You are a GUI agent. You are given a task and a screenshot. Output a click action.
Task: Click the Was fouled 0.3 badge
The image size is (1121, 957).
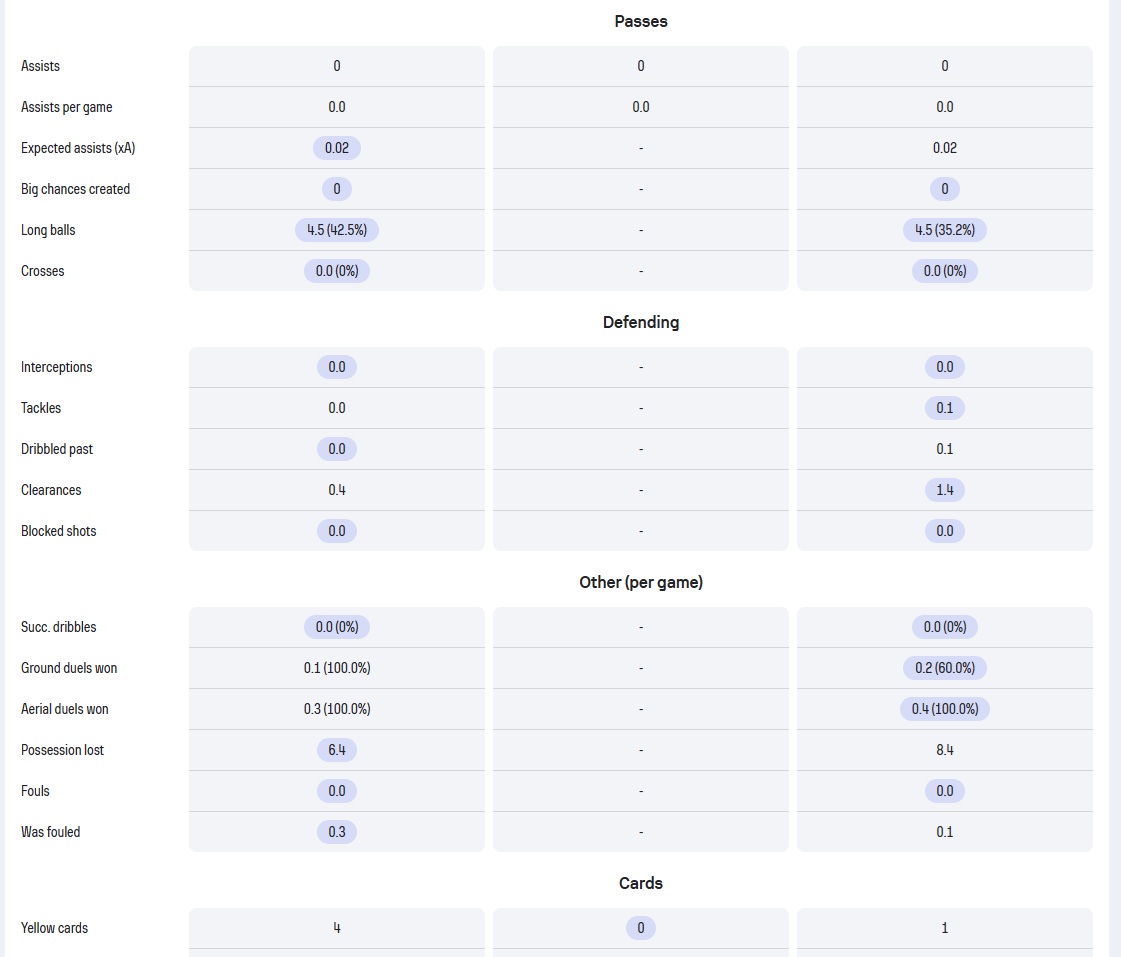(x=337, y=832)
